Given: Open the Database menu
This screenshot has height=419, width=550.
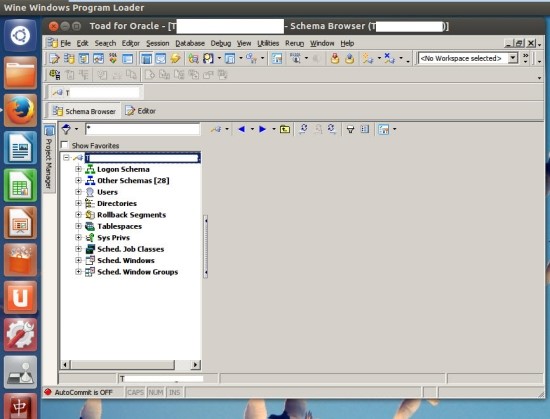Looking at the screenshot, I should pos(190,43).
